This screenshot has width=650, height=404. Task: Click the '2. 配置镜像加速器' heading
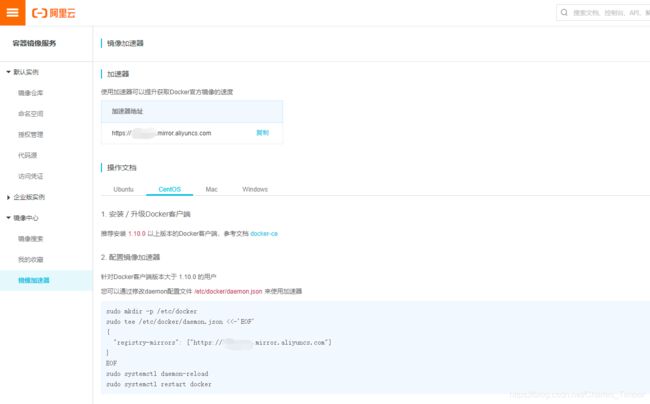coord(130,257)
